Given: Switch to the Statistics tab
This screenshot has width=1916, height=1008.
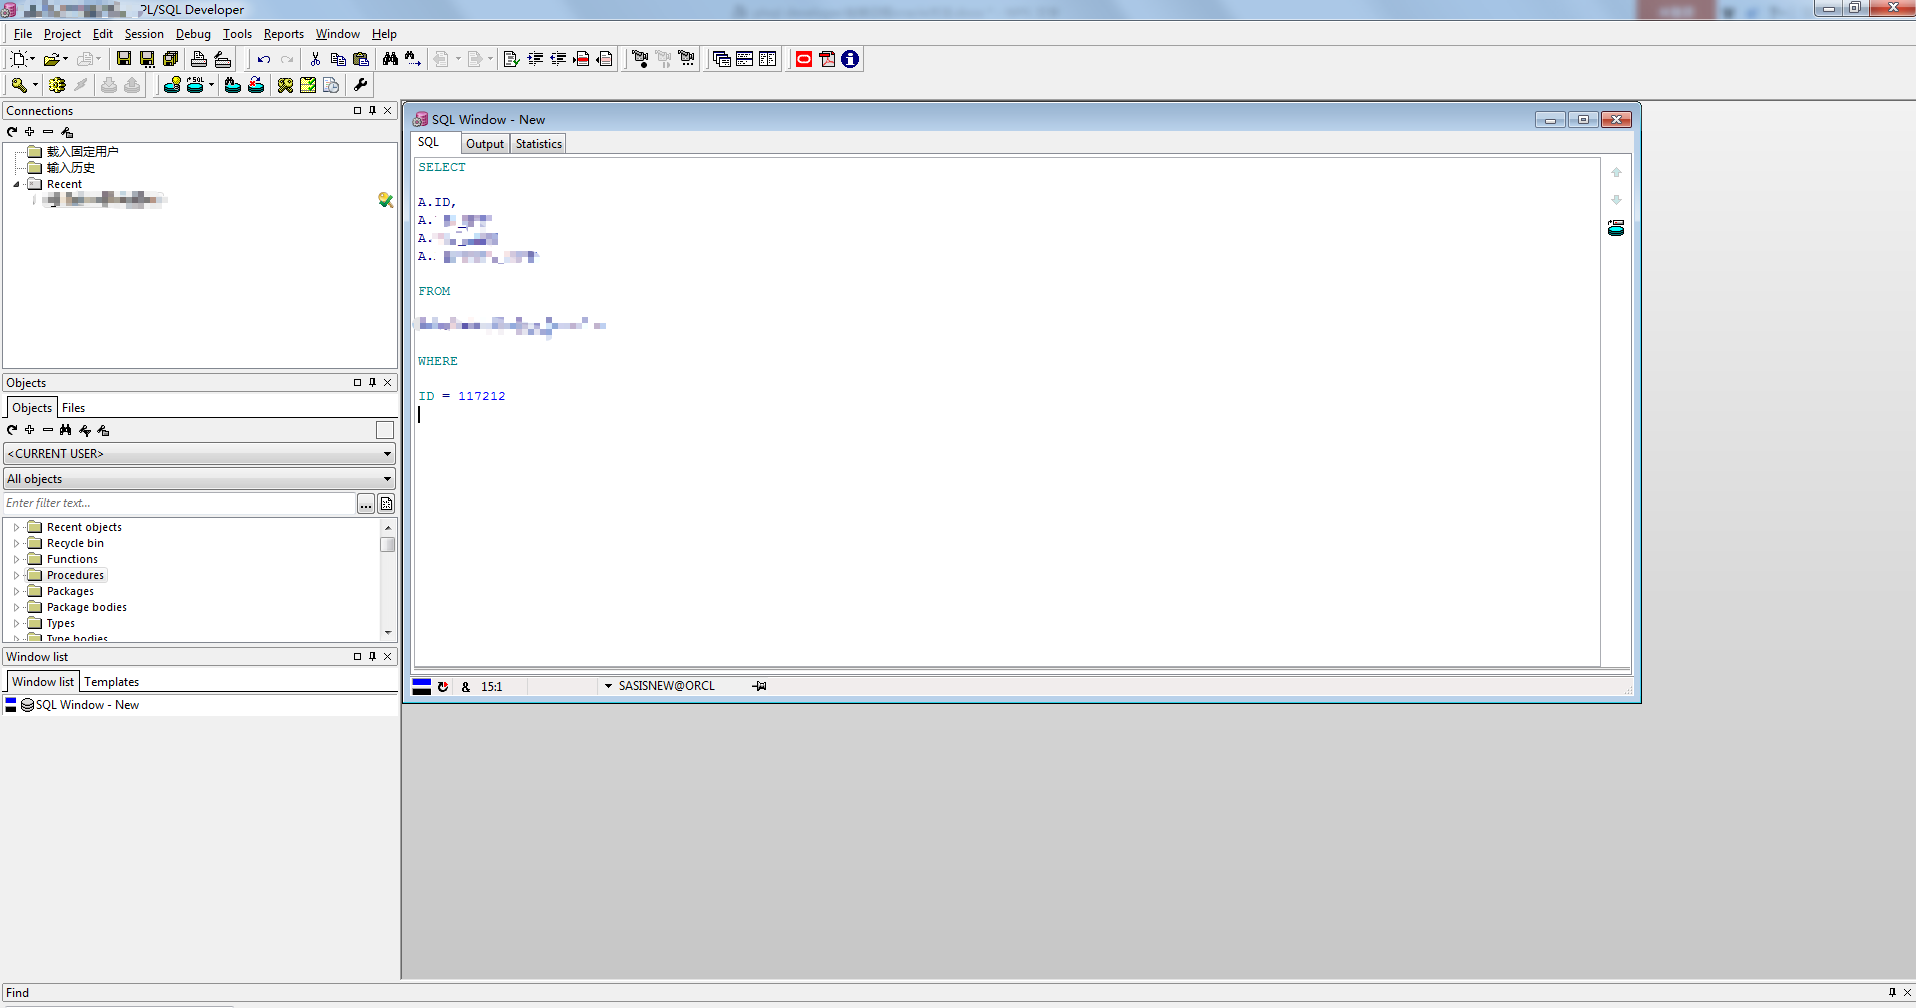Looking at the screenshot, I should 539,144.
